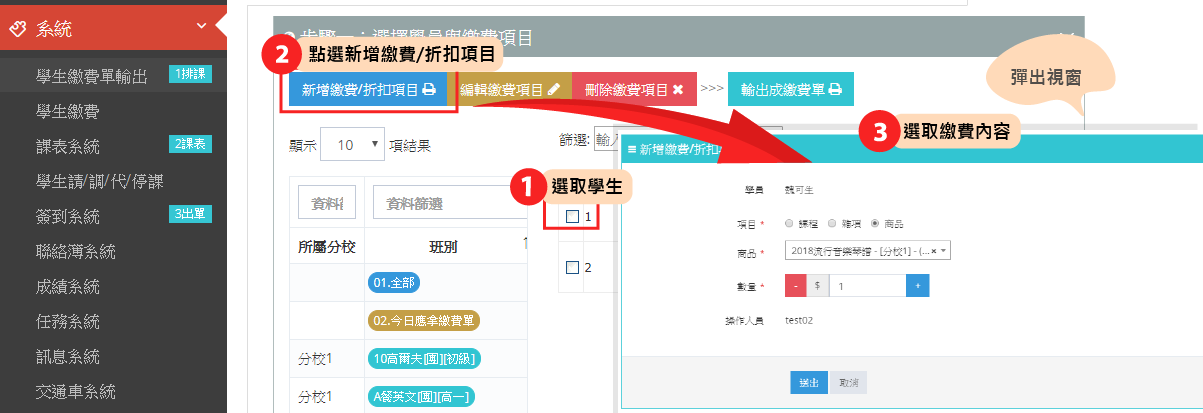The image size is (1203, 413).
Task: Click the X icon on 刪除繳費項目
Action: point(678,89)
